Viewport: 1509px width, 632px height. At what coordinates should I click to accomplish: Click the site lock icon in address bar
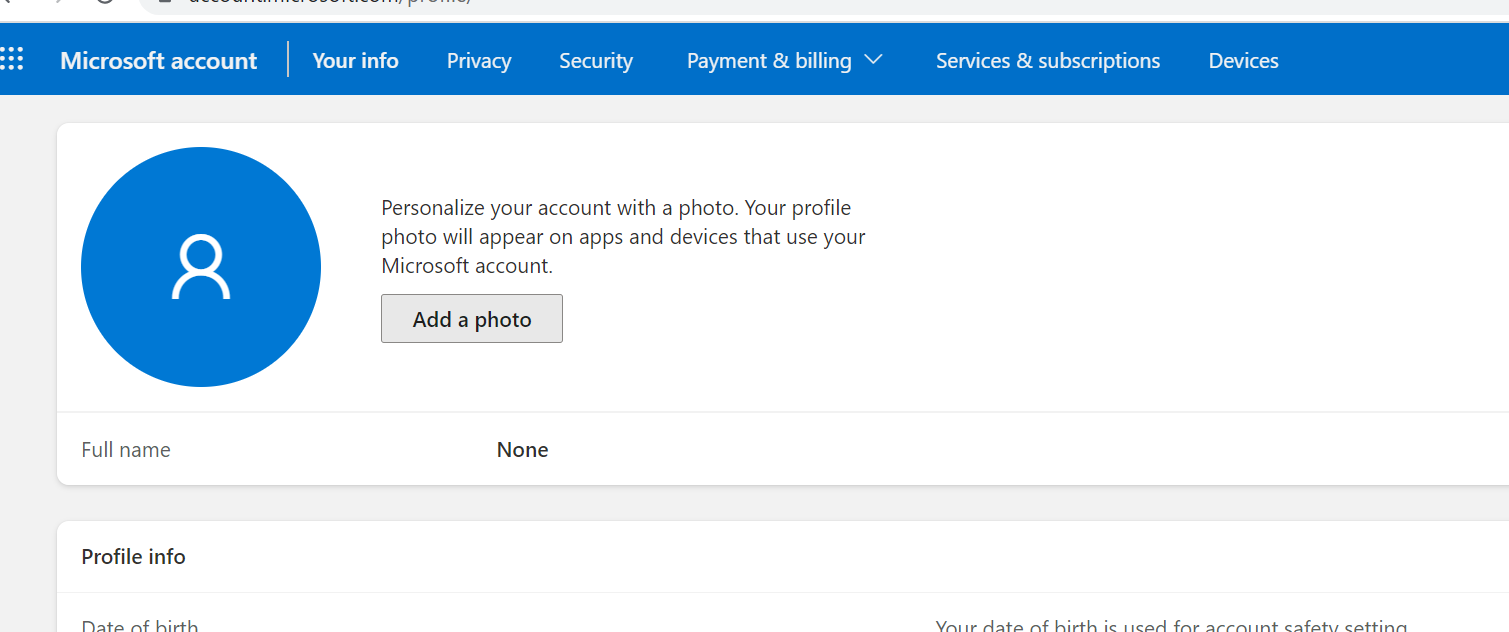click(x=166, y=3)
